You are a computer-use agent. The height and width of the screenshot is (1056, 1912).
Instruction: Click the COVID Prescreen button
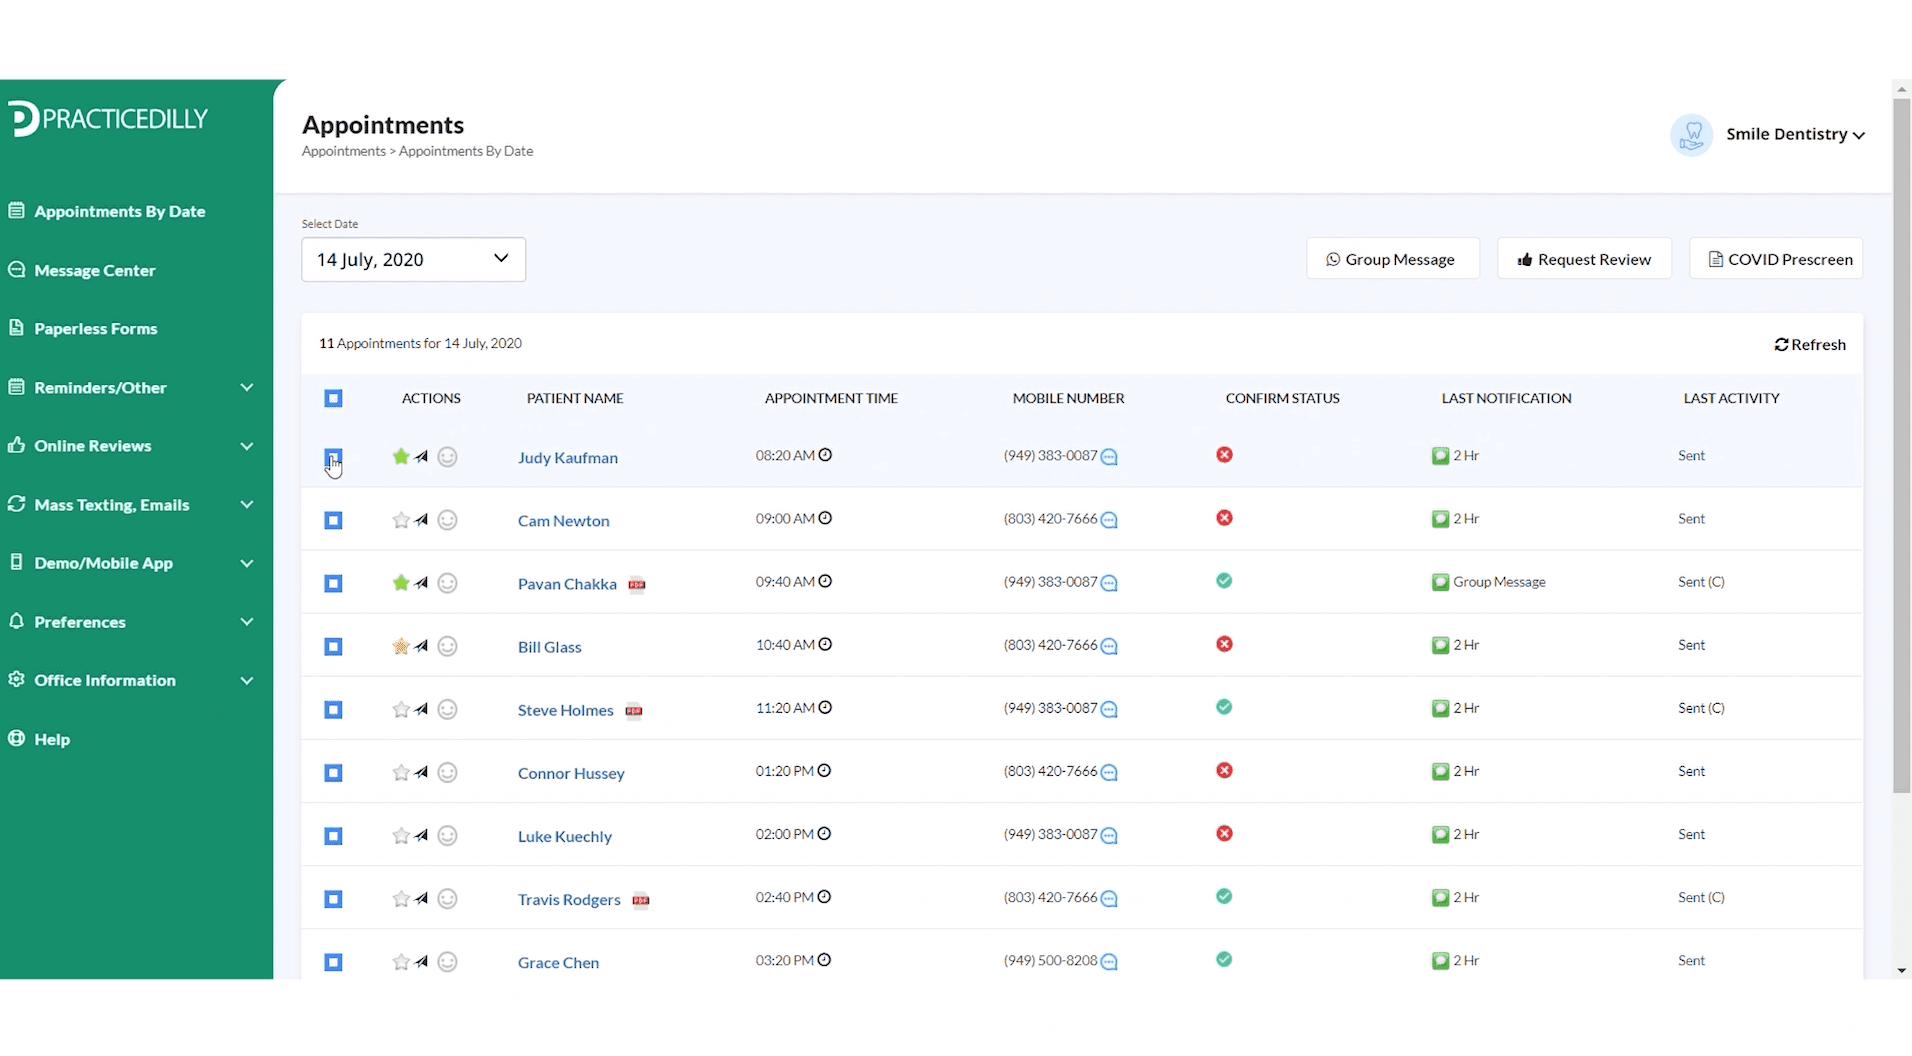[x=1776, y=259]
